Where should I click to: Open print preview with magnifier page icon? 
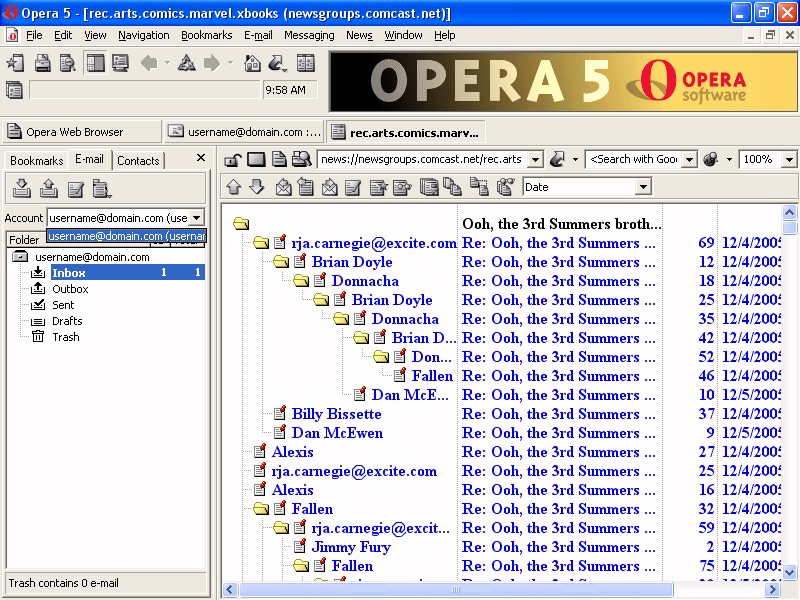[67, 63]
